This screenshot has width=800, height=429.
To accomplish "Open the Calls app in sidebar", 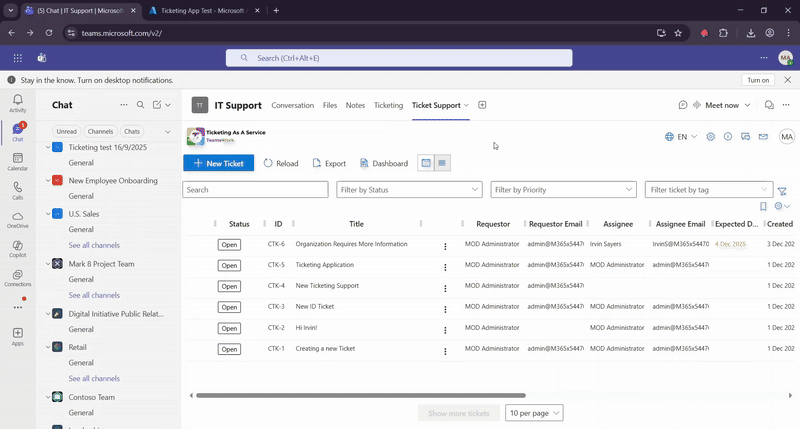I will (17, 190).
